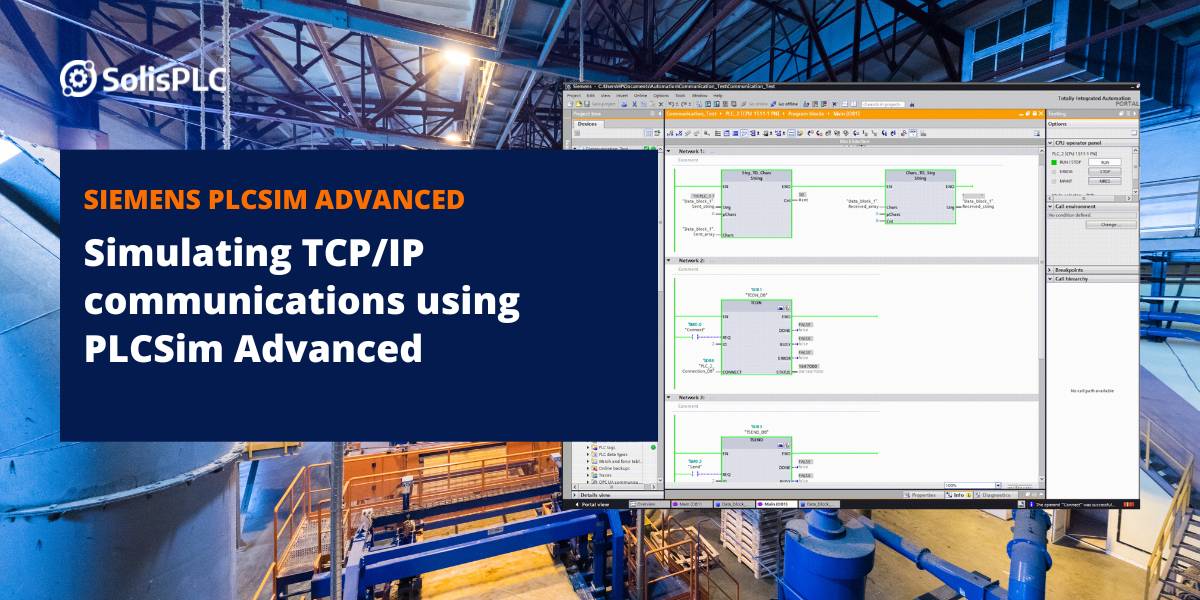Open the Diagnostics tab in inspector
1200x600 pixels.
[x=996, y=495]
